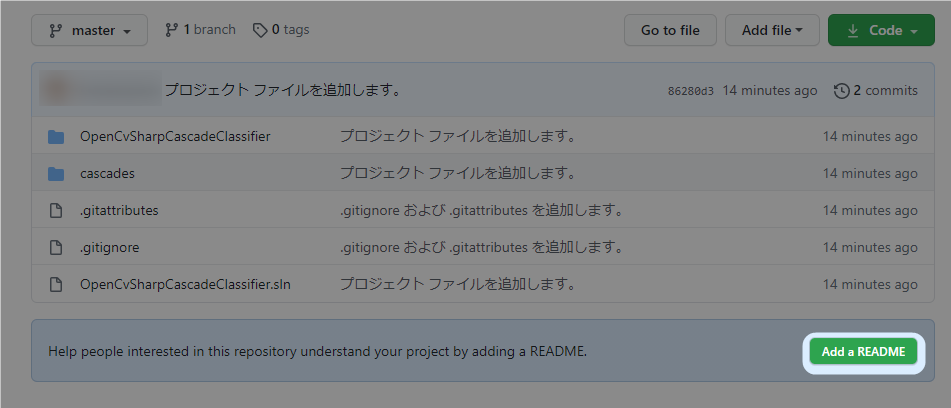Open the master branch dropdown
Screen dimensions: 951x408
pyautogui.click(x=90, y=30)
